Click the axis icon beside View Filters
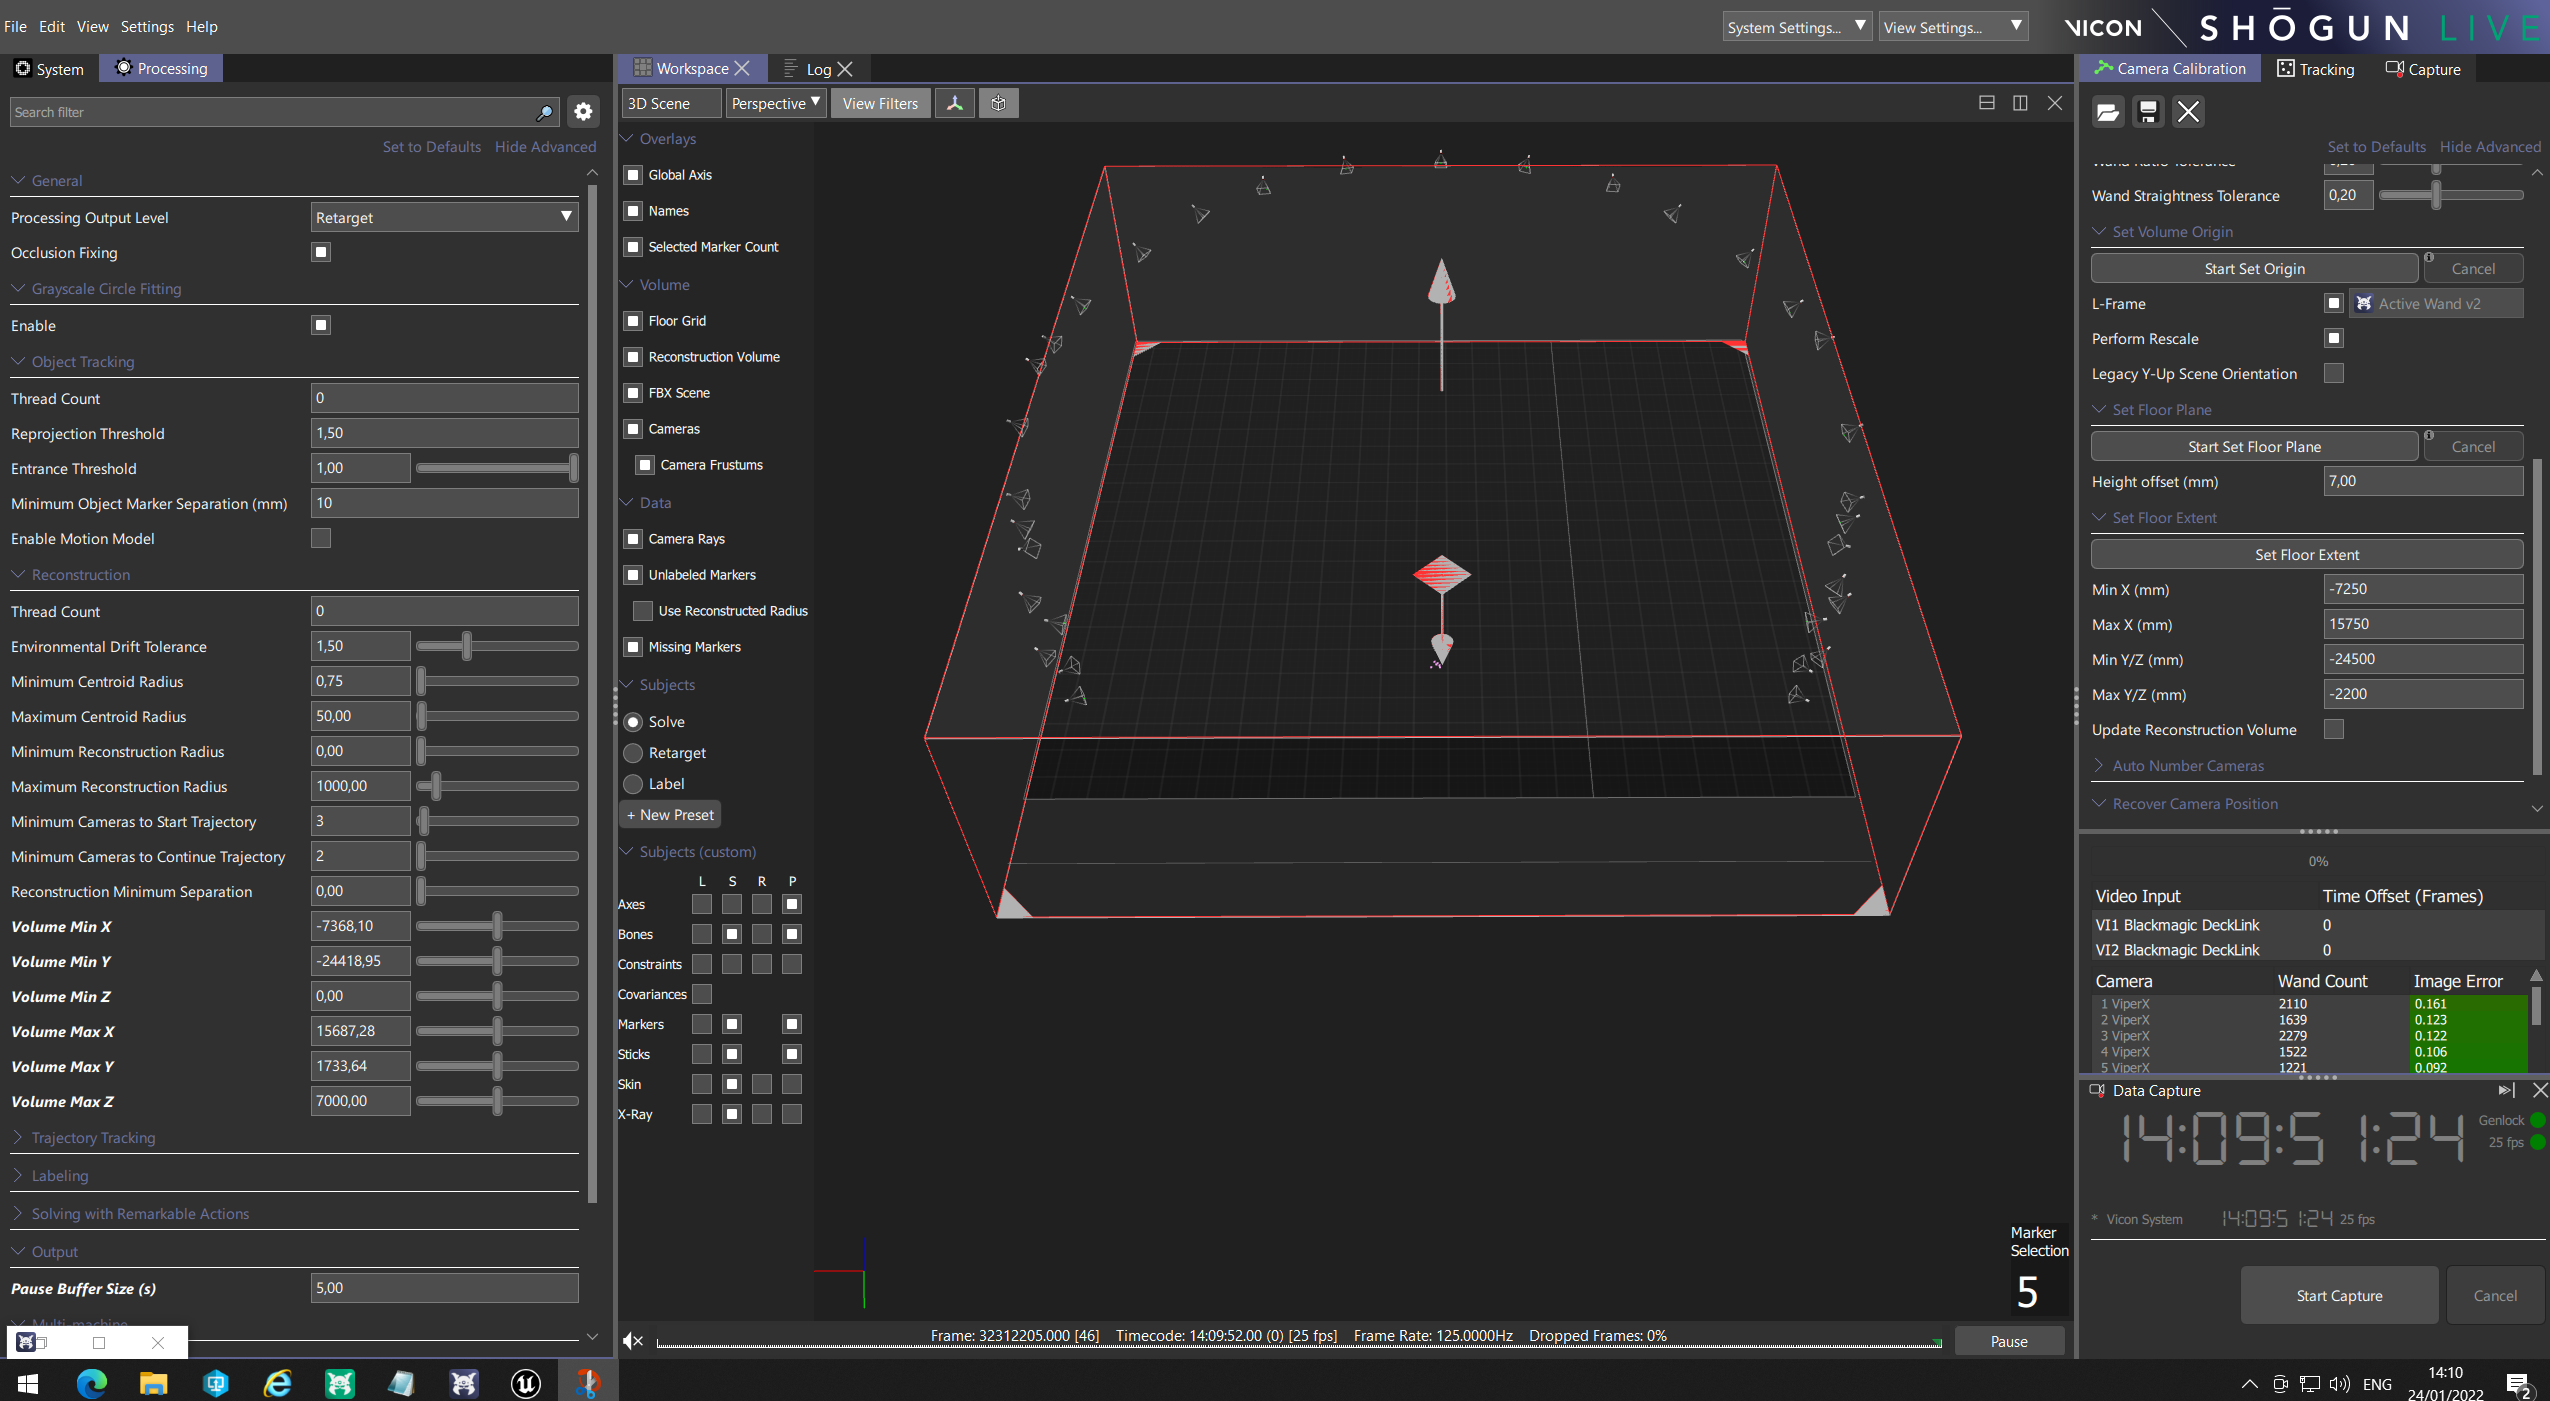This screenshot has width=2550, height=1401. 955,103
